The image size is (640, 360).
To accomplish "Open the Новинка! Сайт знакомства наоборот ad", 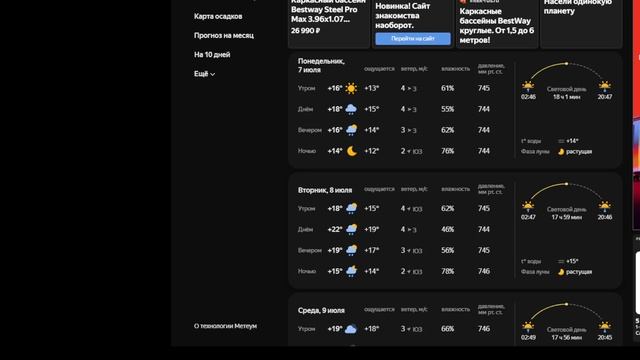I will 403,16.
